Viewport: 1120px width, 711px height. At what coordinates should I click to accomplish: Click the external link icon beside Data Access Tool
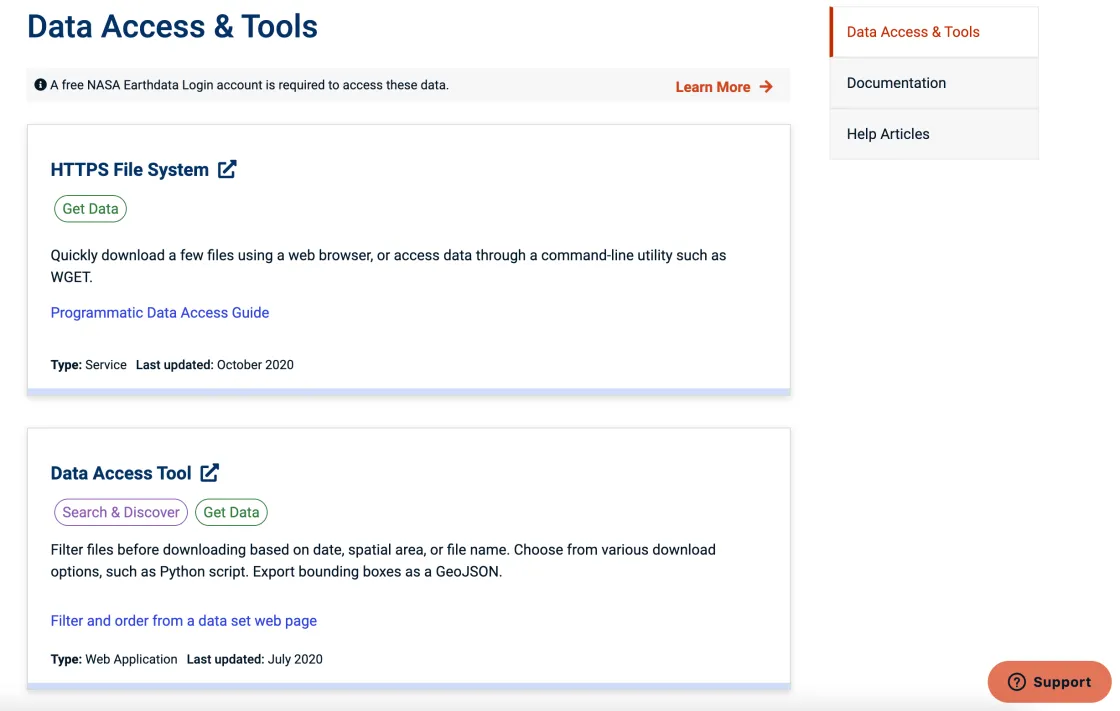pos(209,472)
